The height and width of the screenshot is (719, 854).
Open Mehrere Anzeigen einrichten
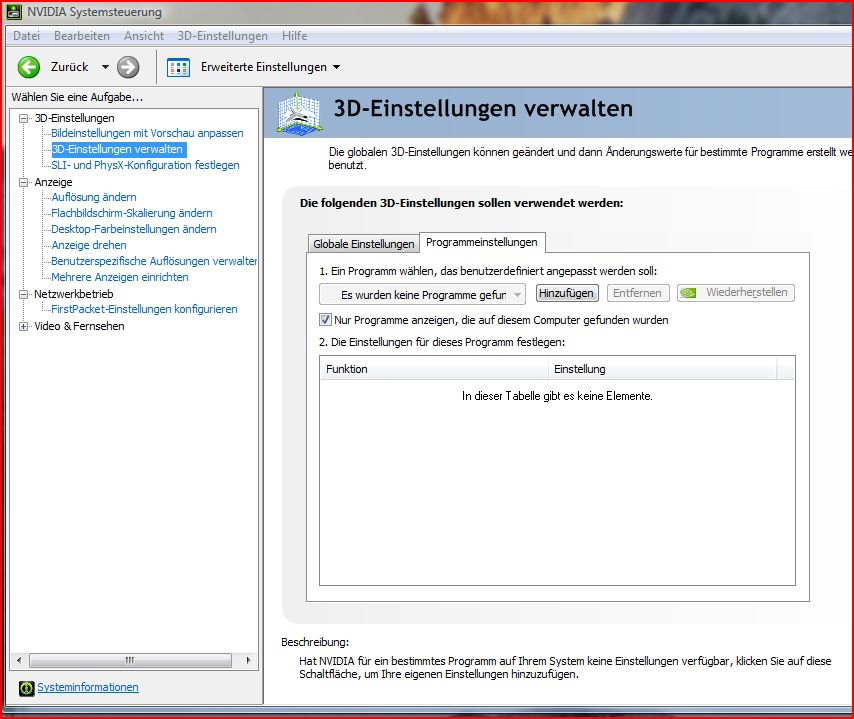coord(120,277)
